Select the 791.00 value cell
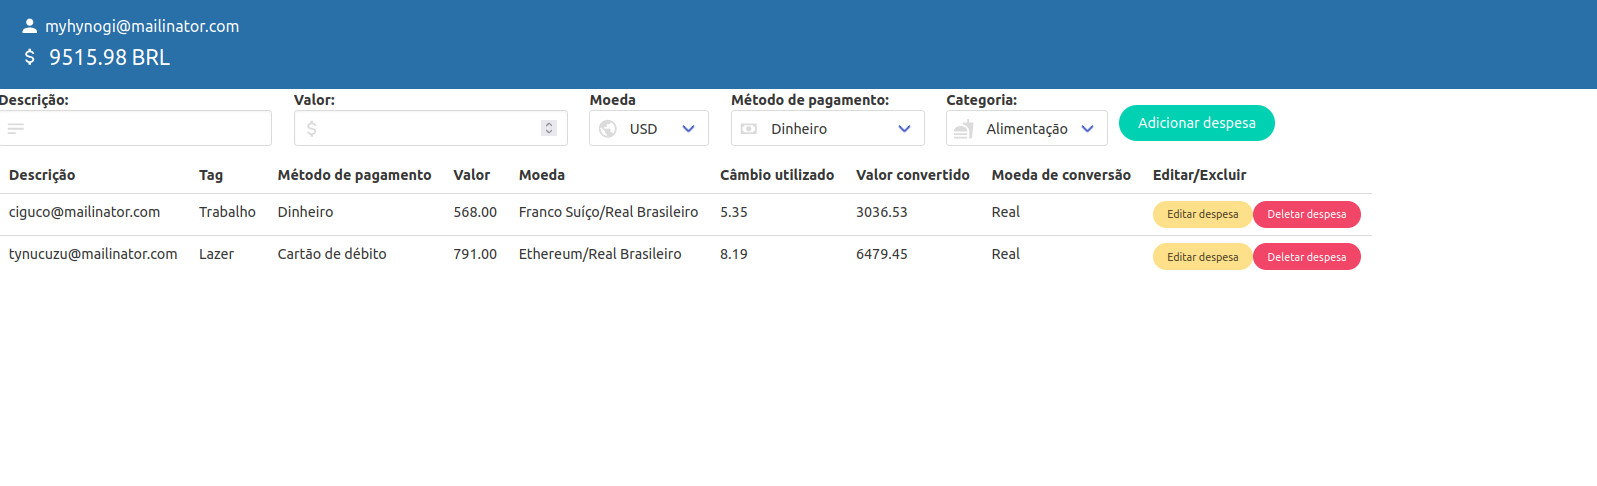The height and width of the screenshot is (486, 1597). pos(475,254)
